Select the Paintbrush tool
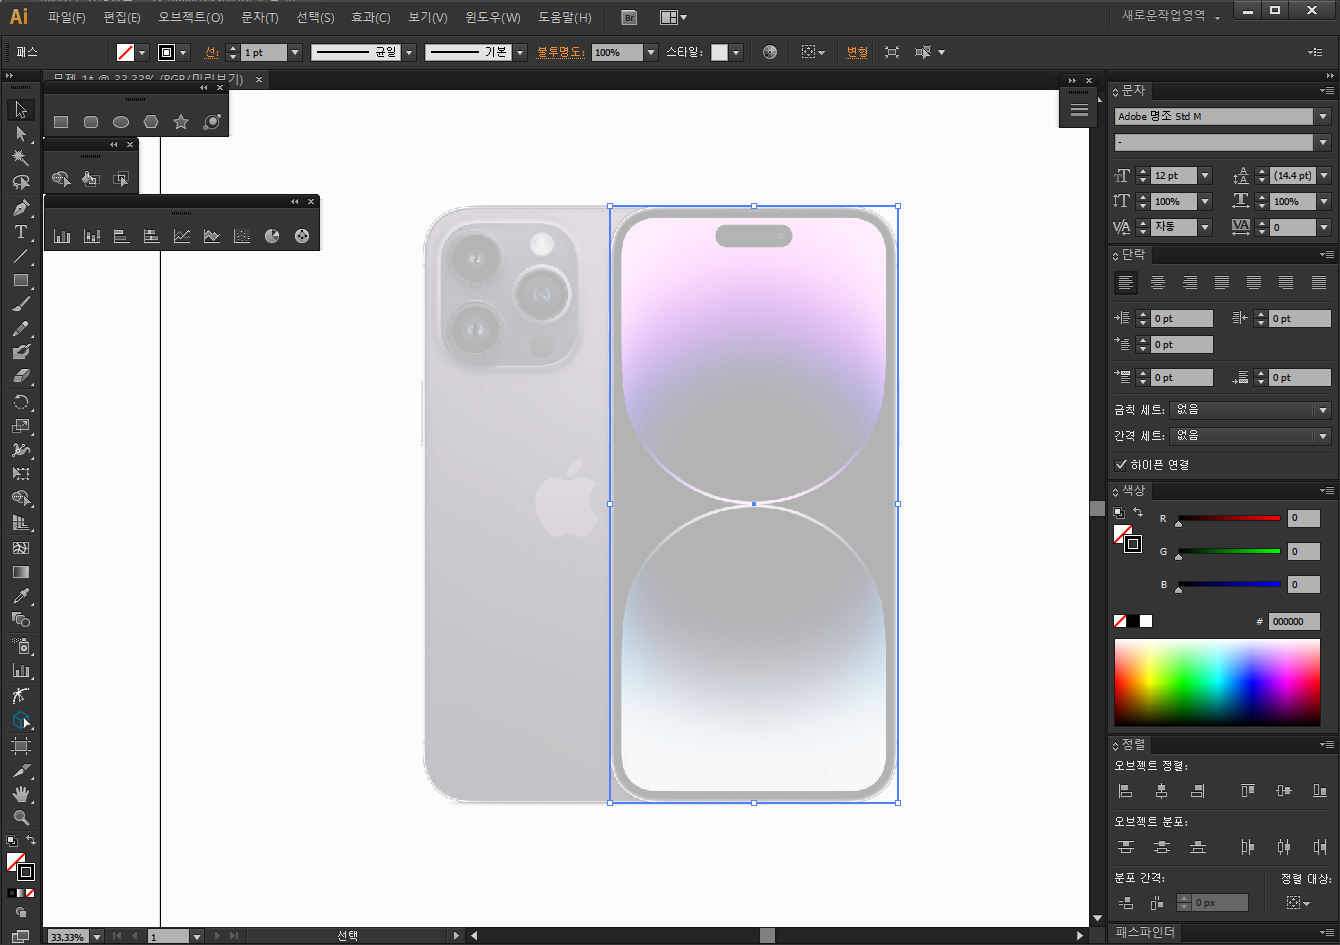1340x945 pixels. [x=21, y=304]
